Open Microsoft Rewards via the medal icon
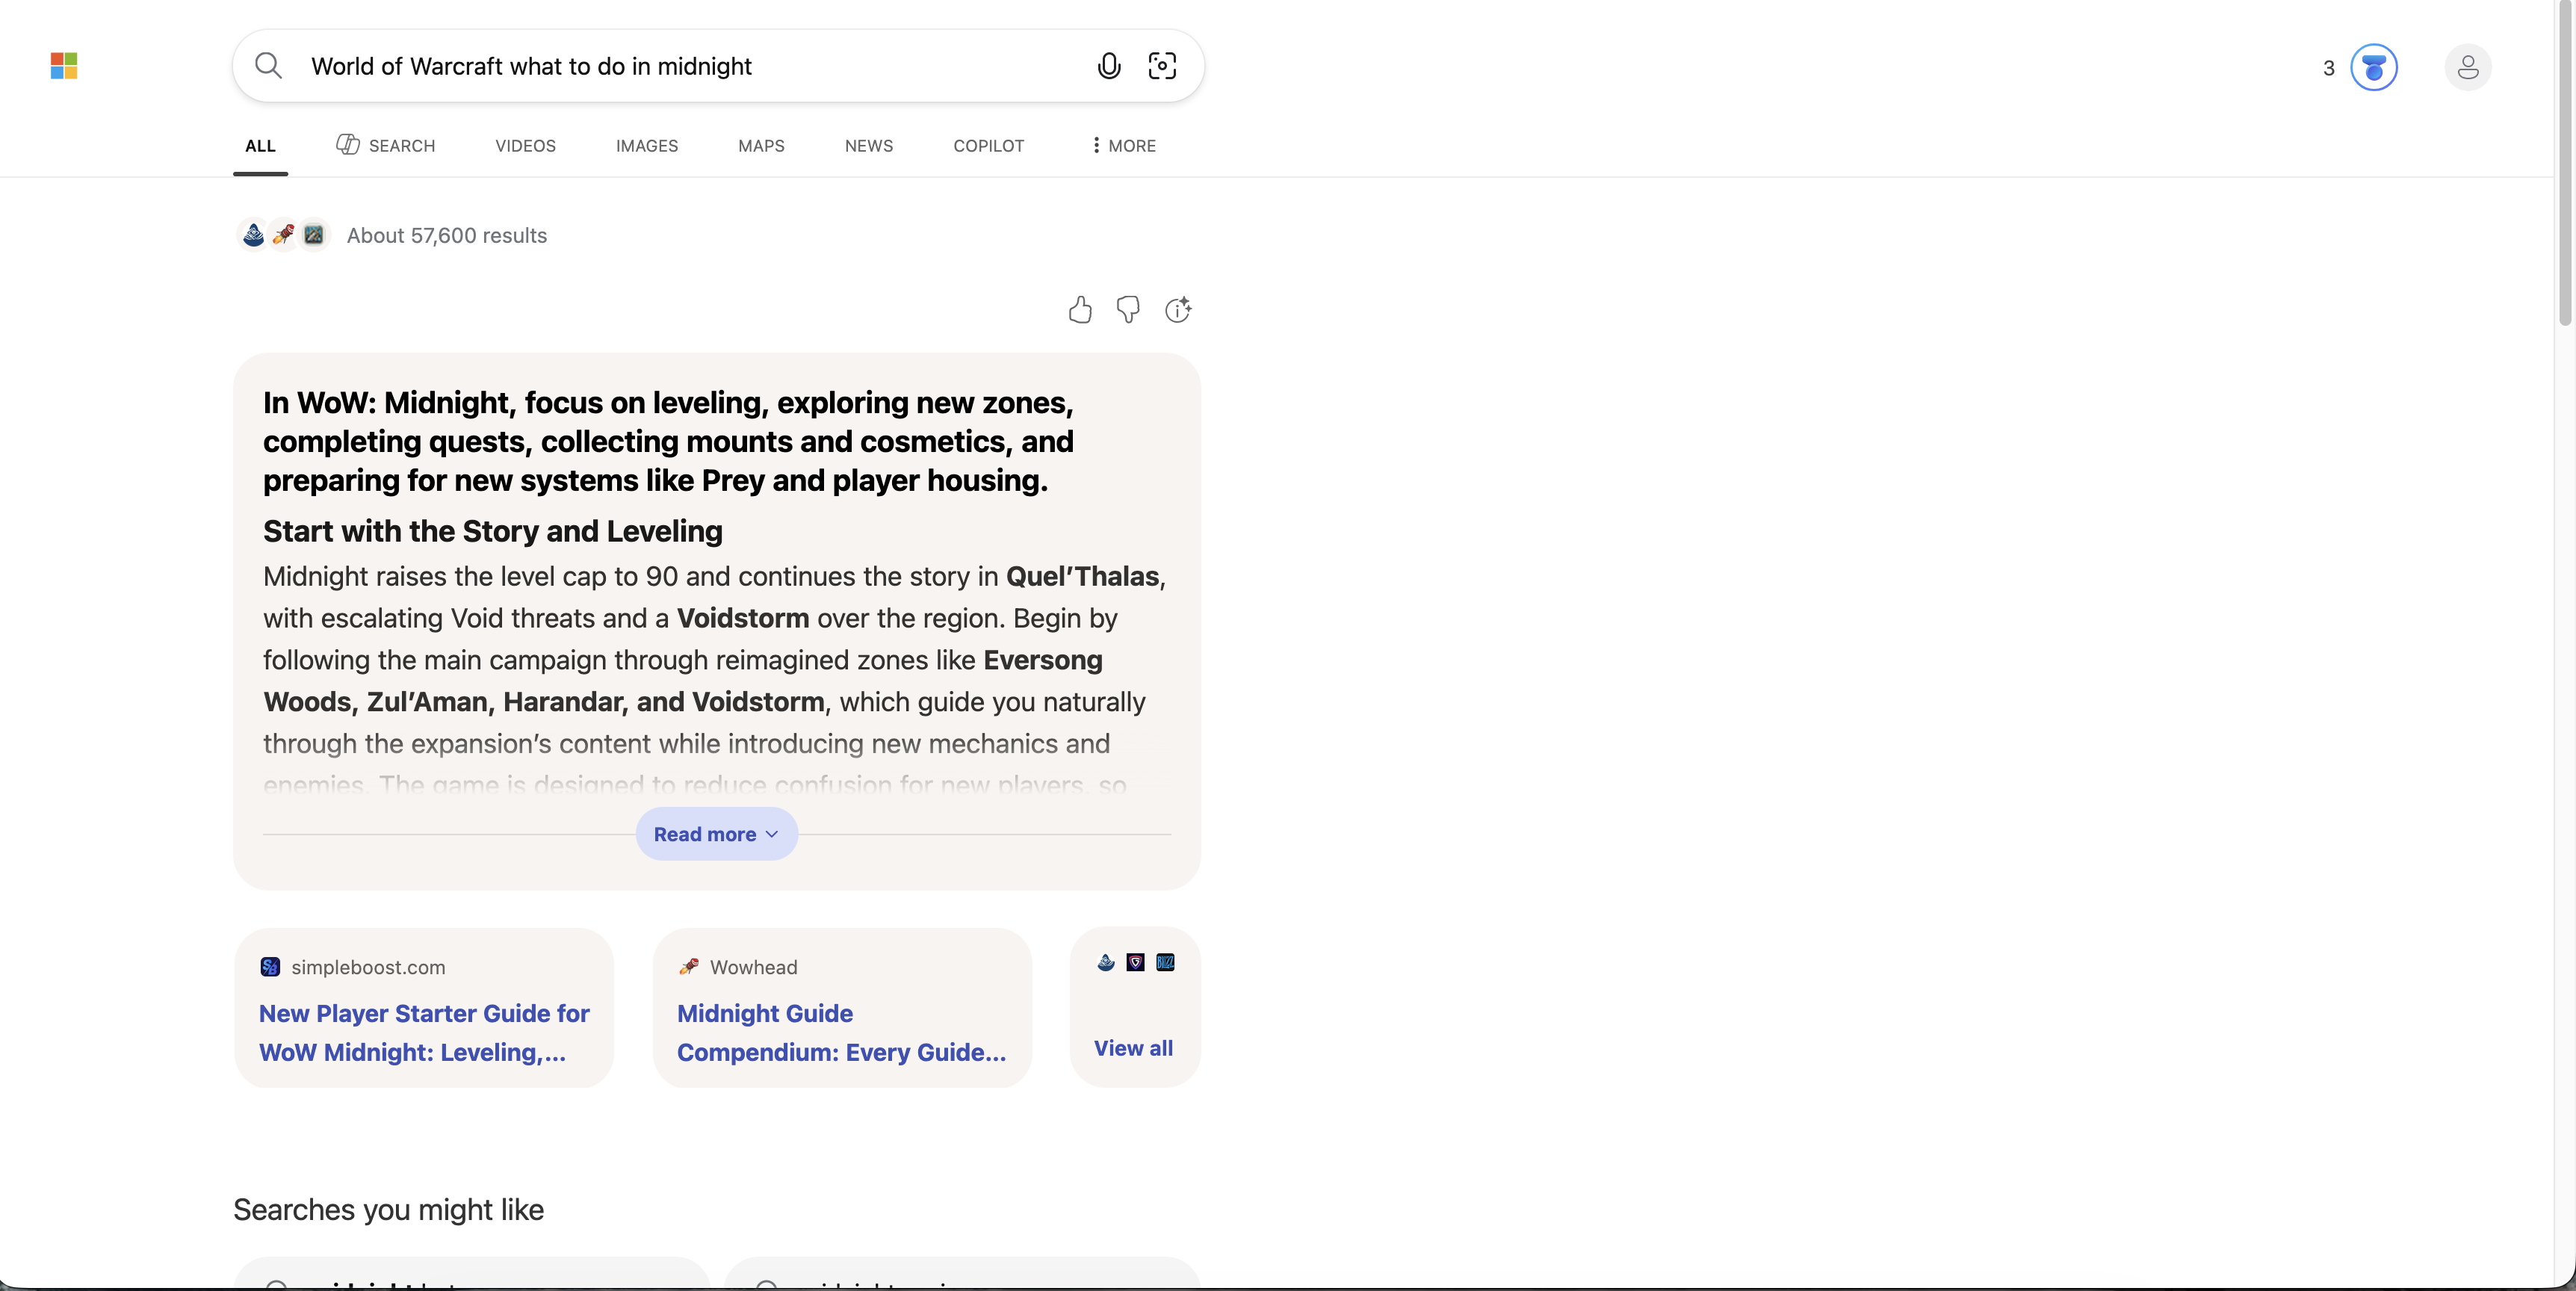 [x=2376, y=68]
